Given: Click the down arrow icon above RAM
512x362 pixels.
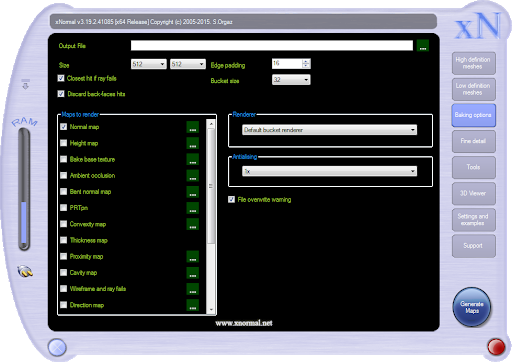Looking at the screenshot, I should click(x=26, y=84).
